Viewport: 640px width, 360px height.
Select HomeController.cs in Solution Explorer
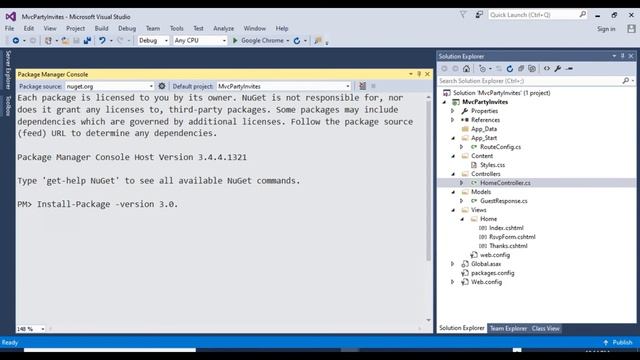click(505, 183)
